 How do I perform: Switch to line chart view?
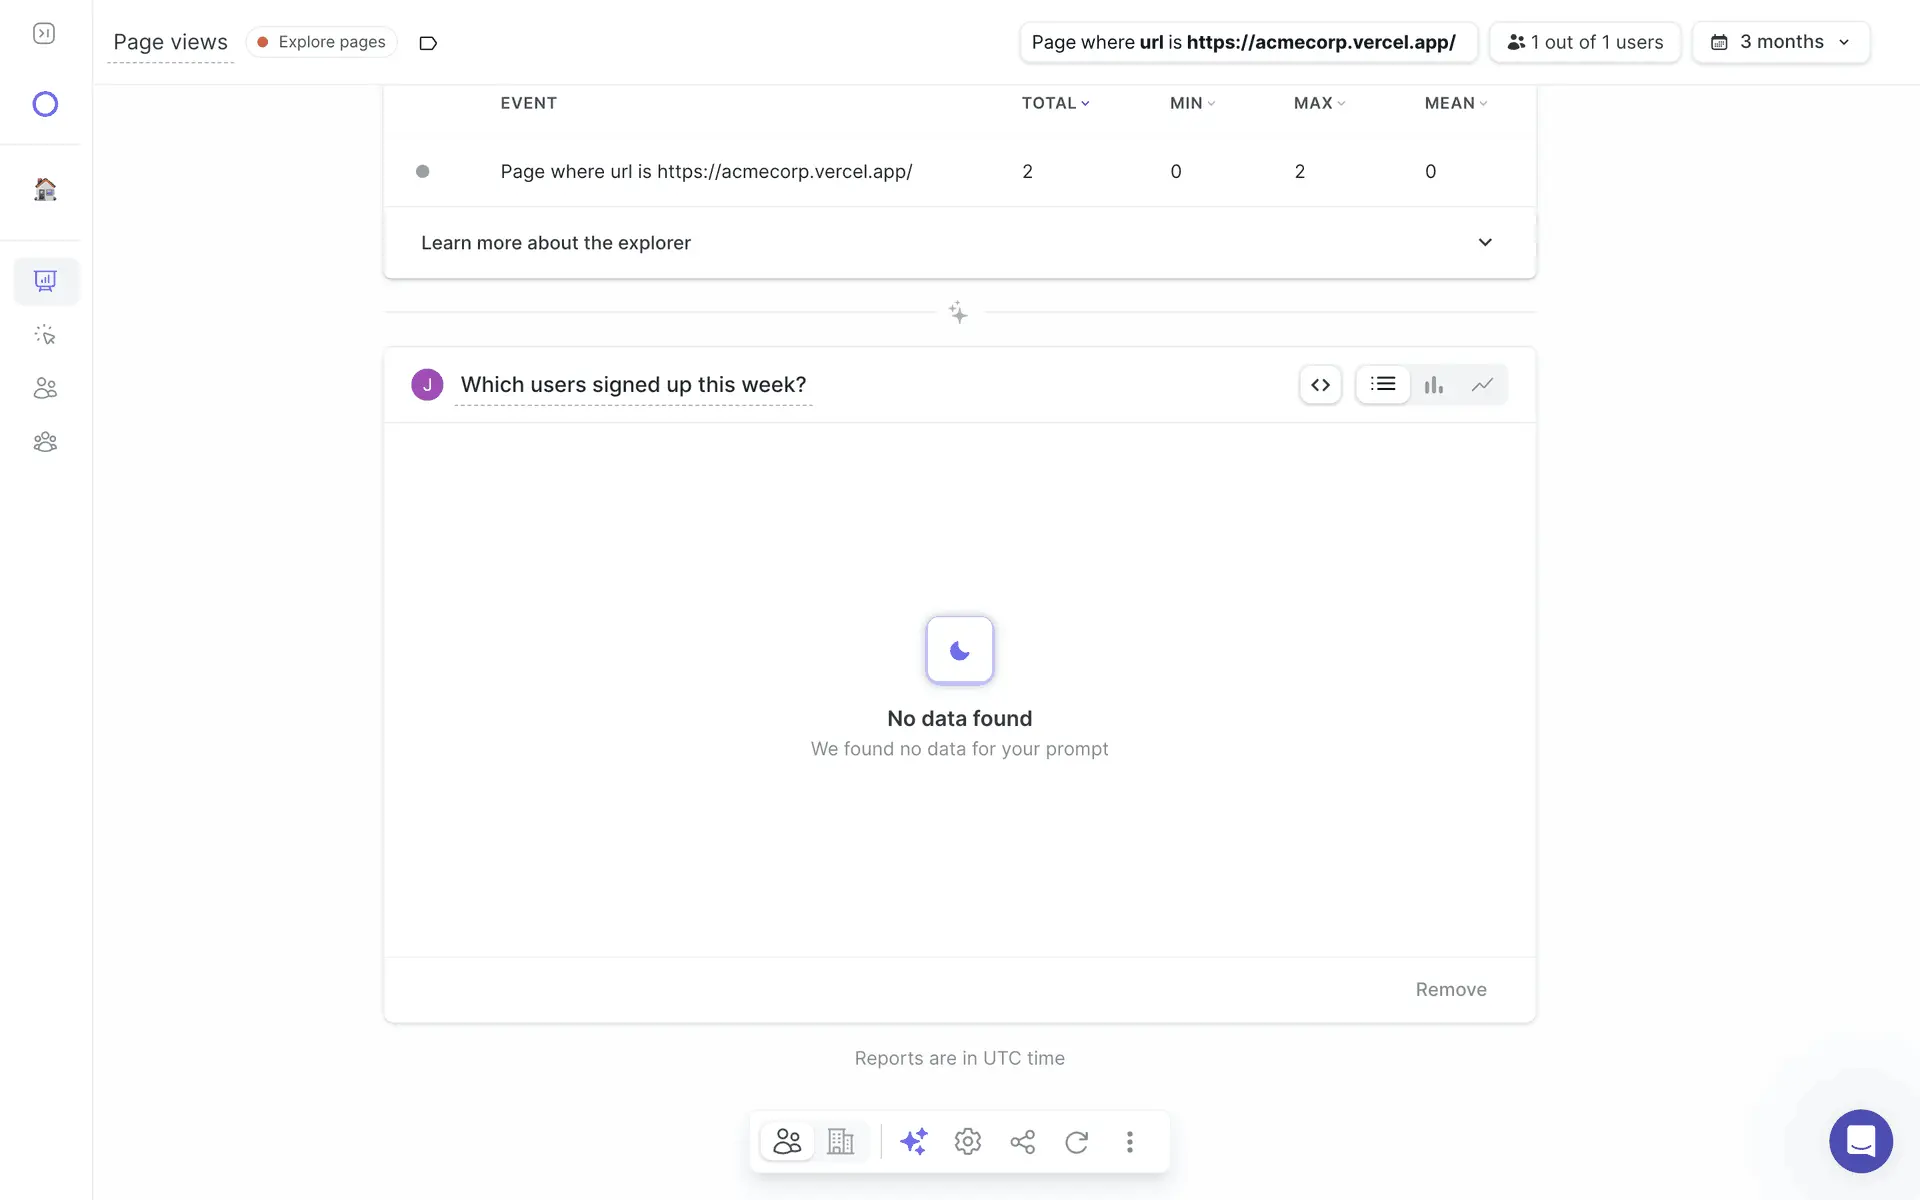tap(1482, 384)
